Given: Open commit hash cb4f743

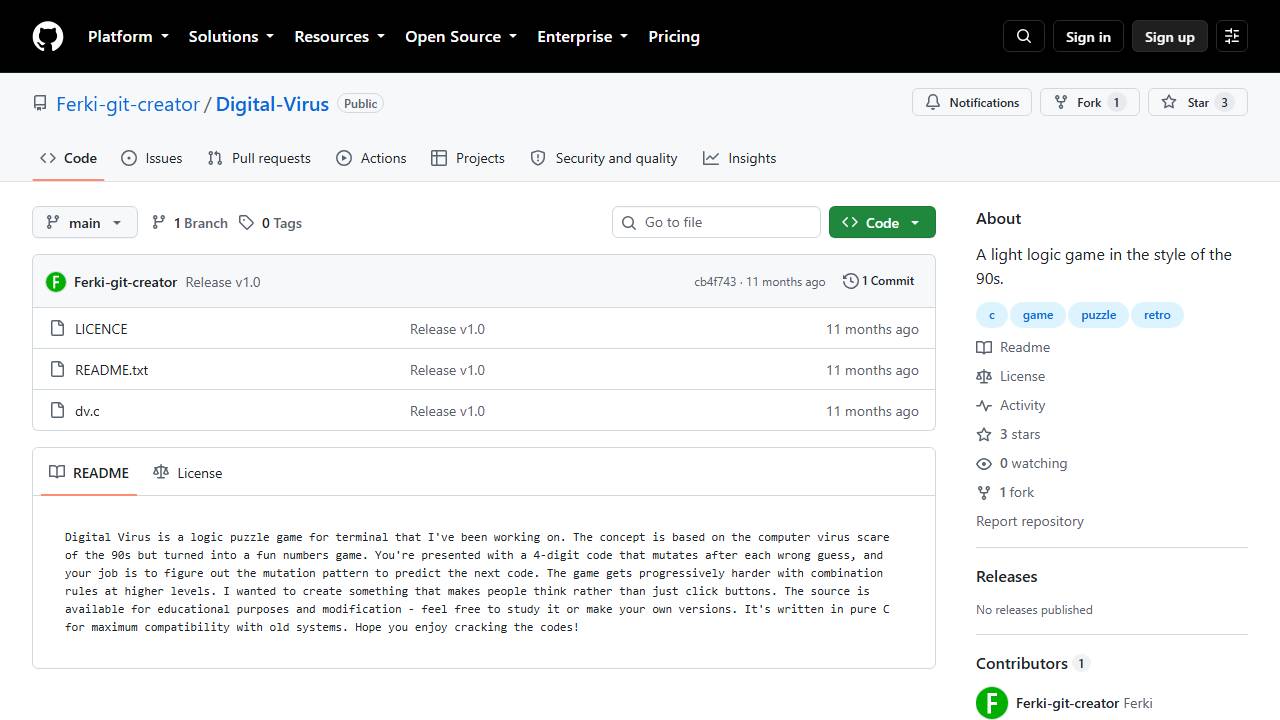Looking at the screenshot, I should (715, 282).
